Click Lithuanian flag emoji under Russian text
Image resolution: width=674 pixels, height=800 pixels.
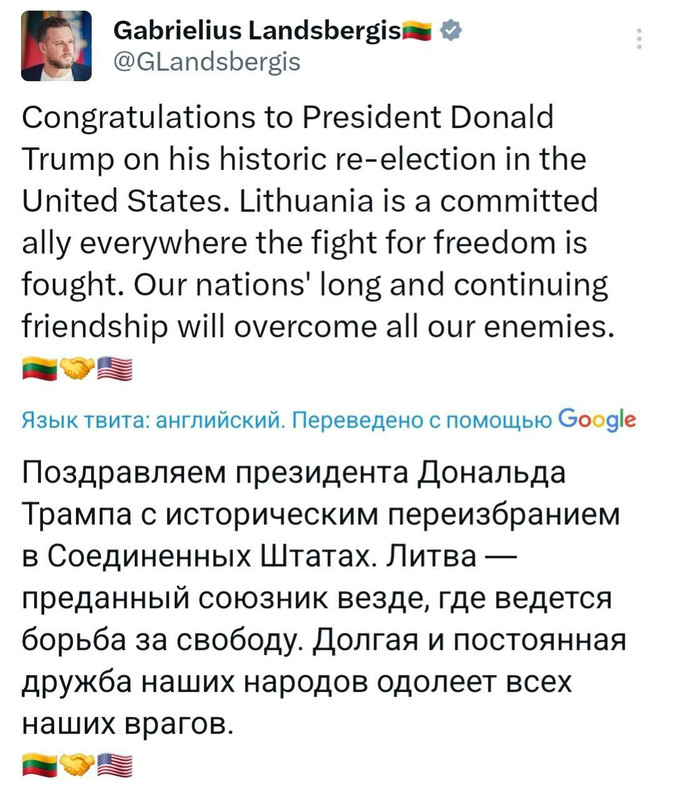click(39, 765)
